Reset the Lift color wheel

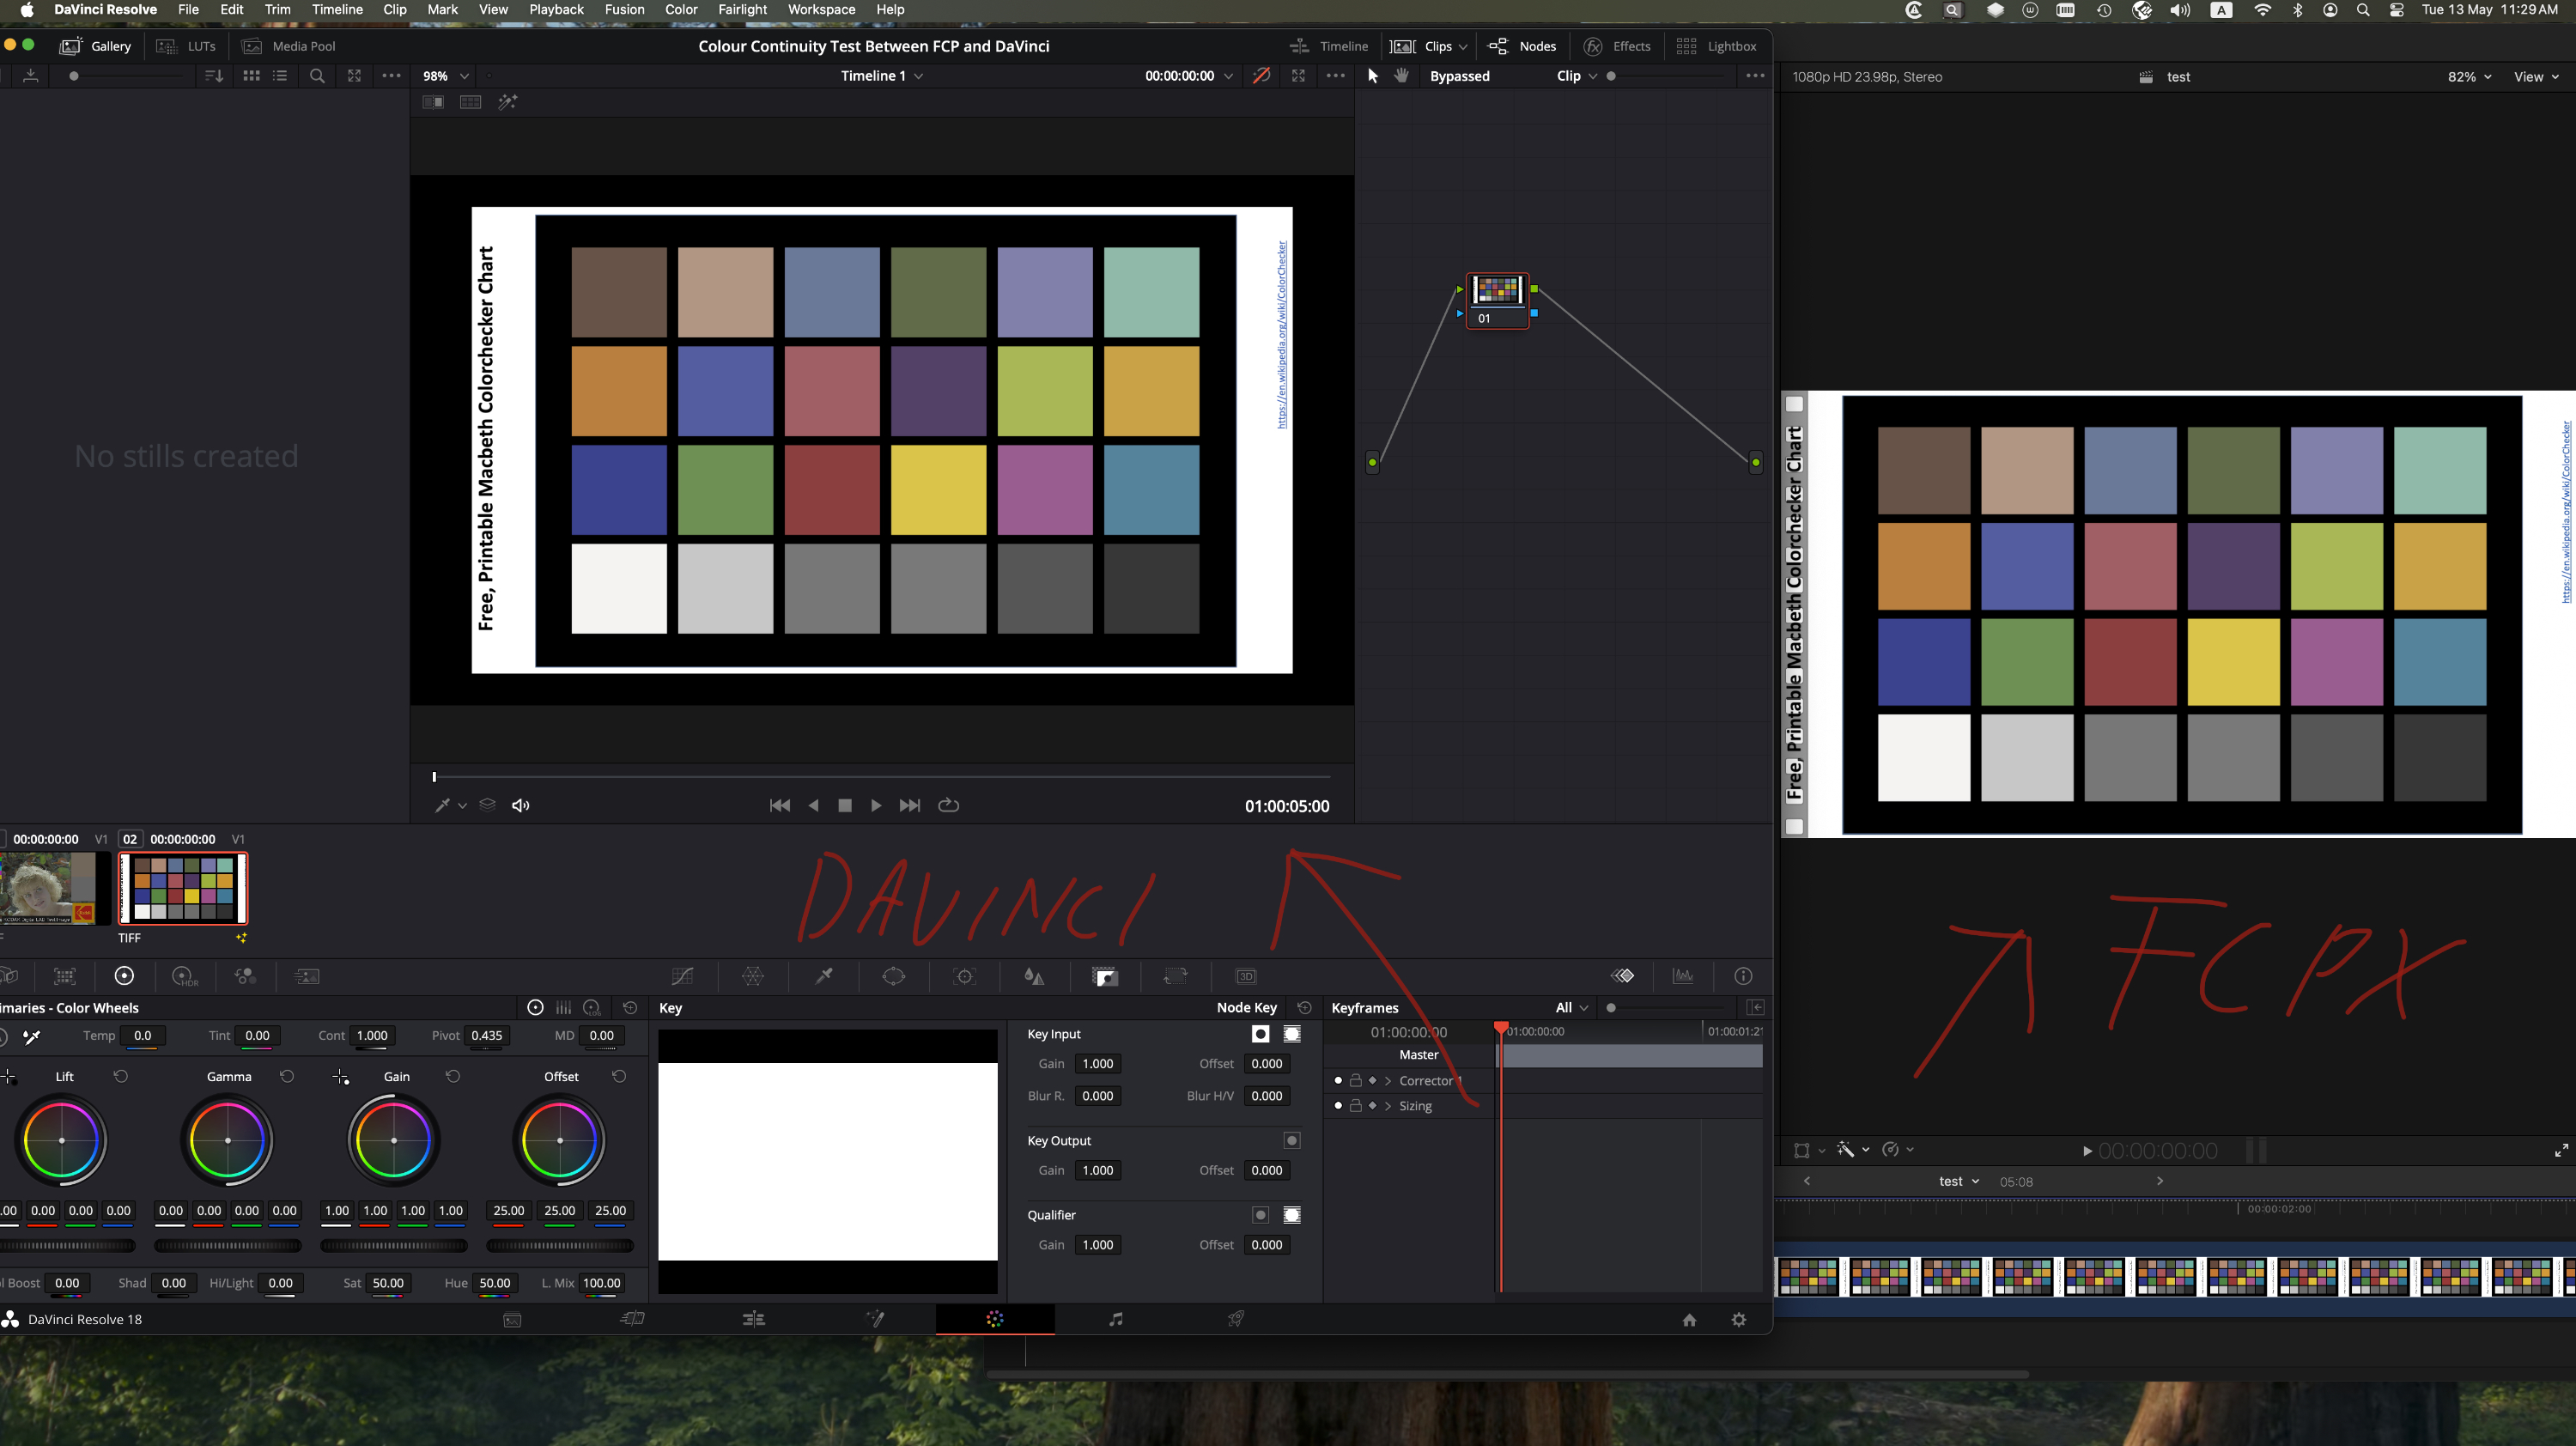(121, 1076)
